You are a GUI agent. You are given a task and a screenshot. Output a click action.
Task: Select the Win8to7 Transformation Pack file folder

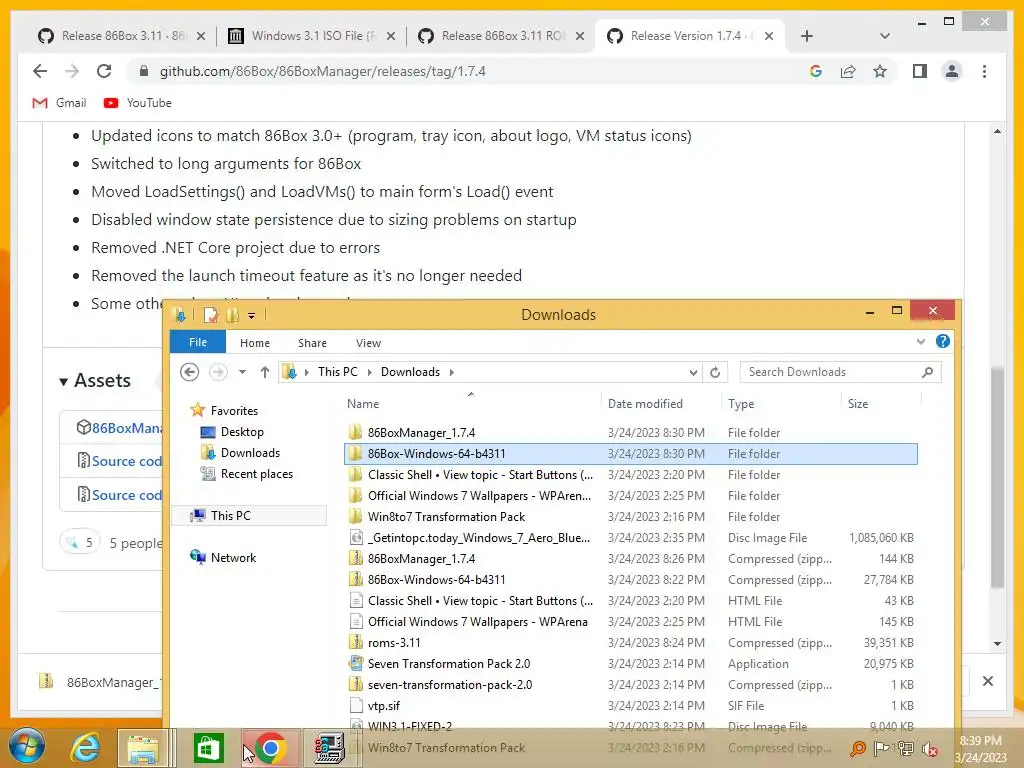(x=631, y=517)
